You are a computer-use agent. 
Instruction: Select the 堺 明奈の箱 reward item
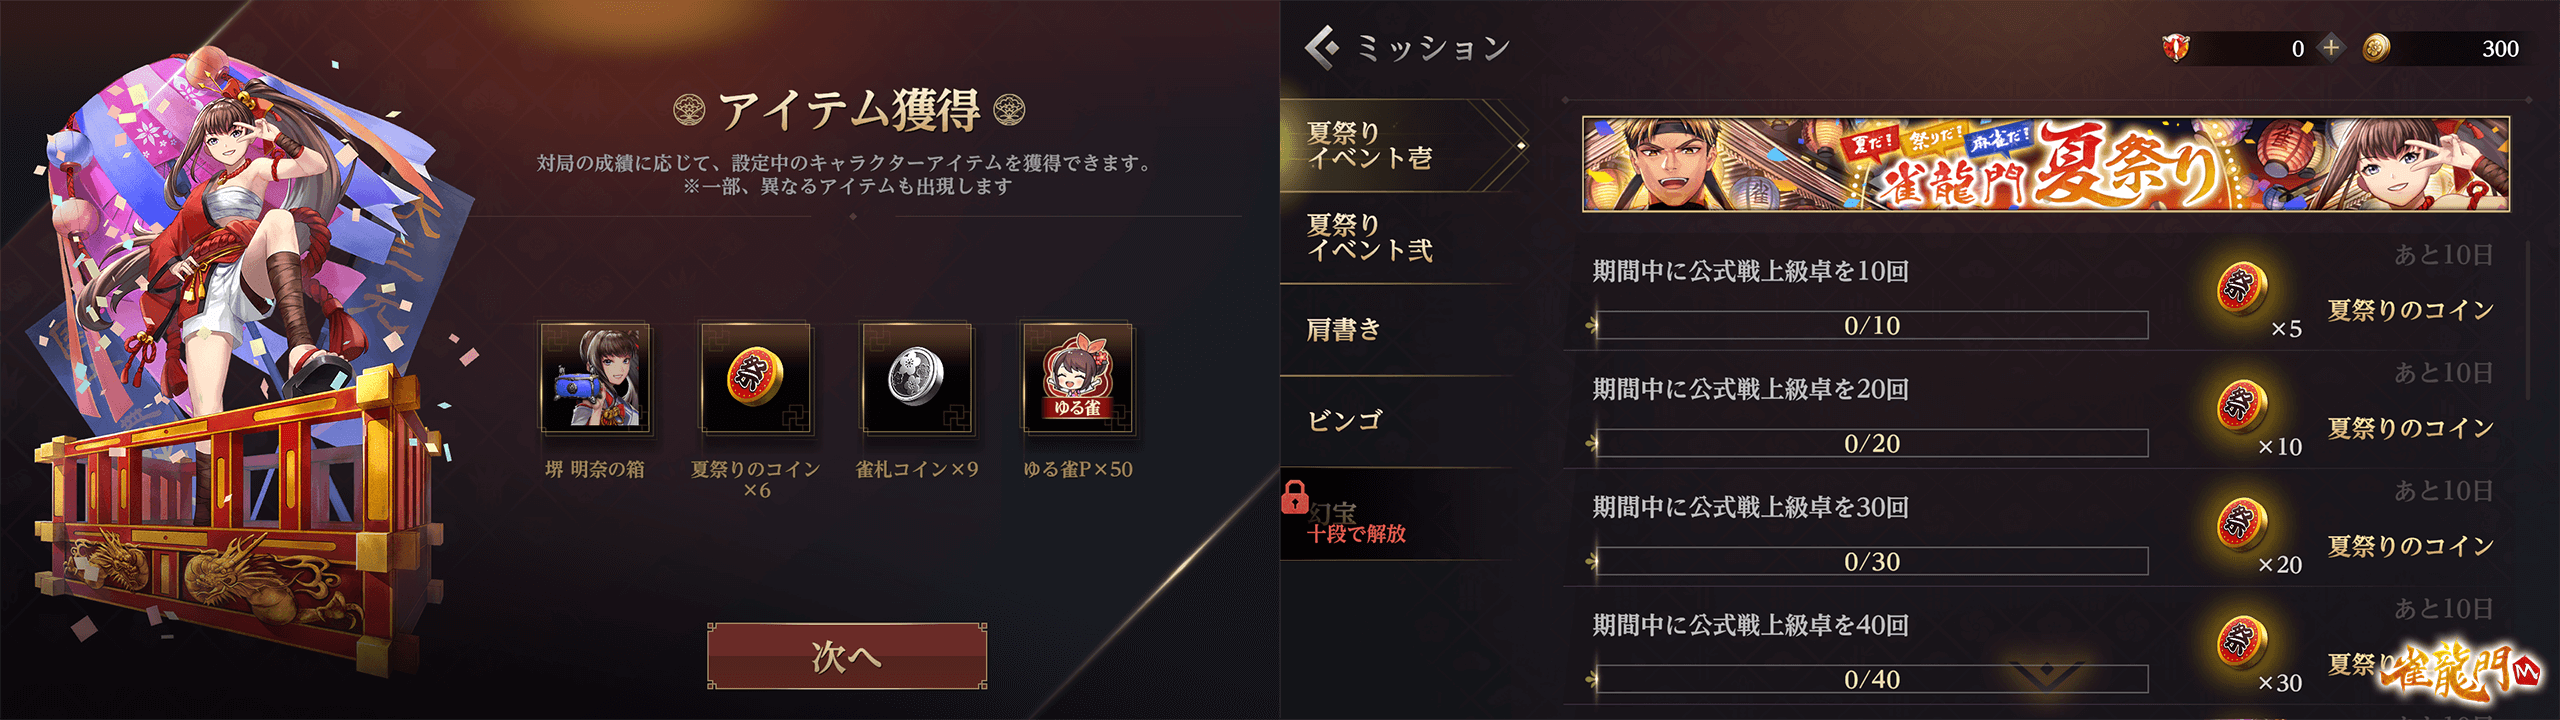click(595, 377)
